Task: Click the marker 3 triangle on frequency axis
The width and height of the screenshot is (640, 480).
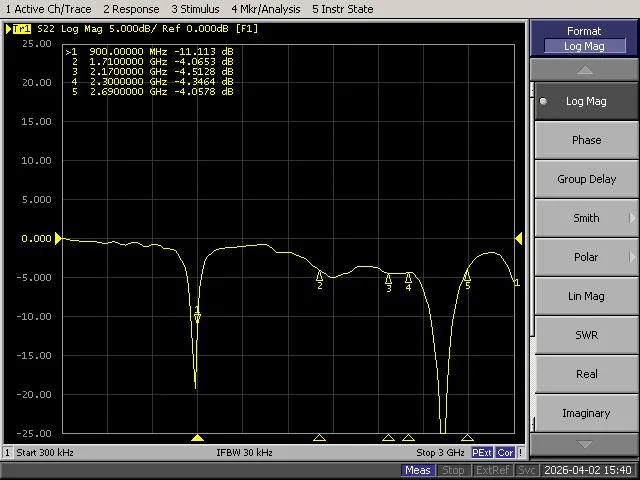Action: point(389,438)
